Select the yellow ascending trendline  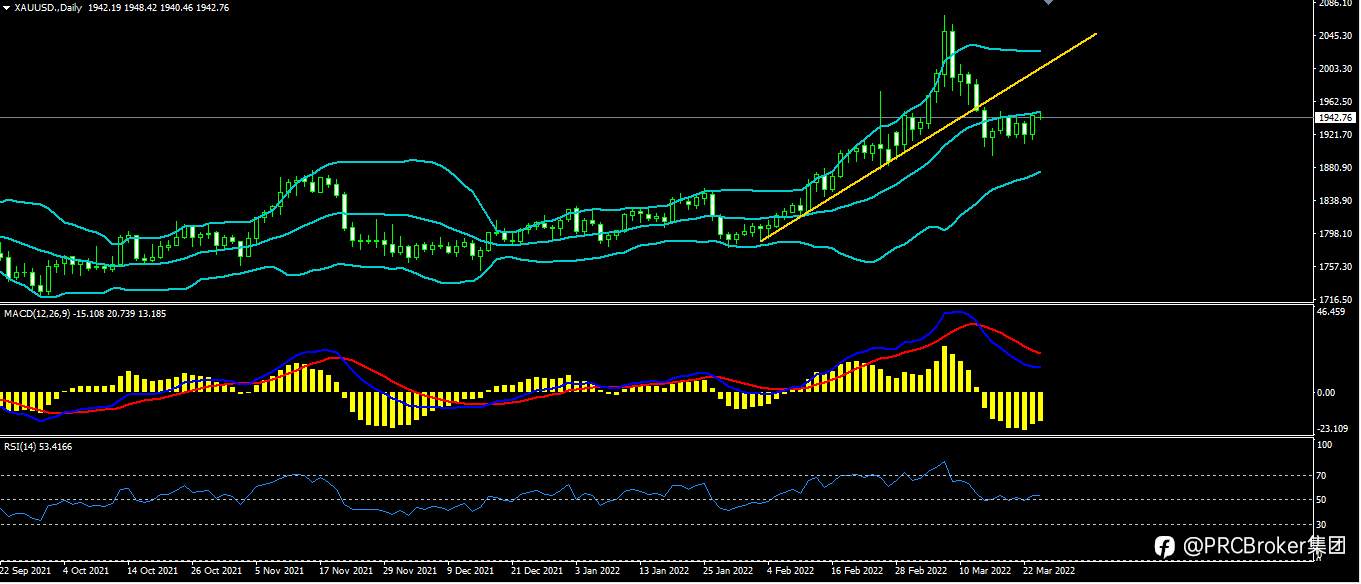tap(928, 137)
